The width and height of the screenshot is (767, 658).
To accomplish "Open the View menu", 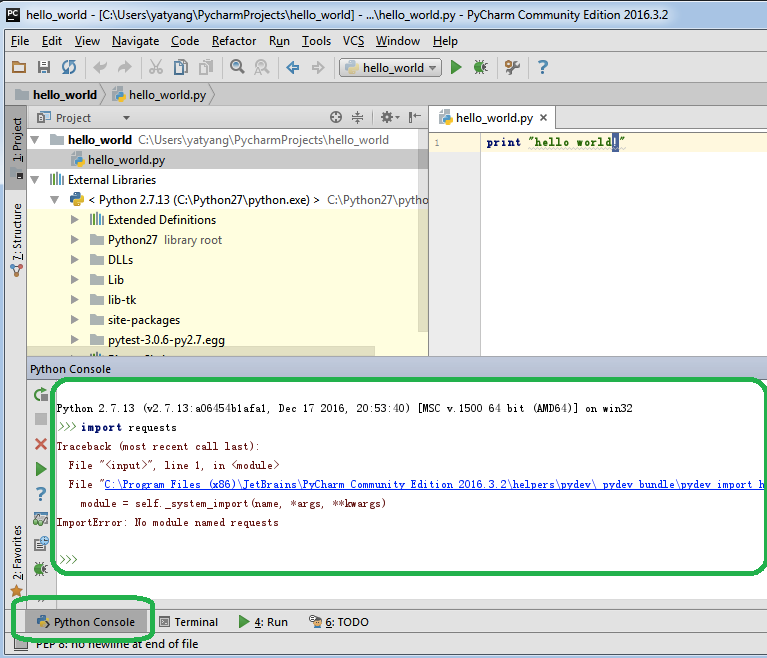I will point(87,41).
